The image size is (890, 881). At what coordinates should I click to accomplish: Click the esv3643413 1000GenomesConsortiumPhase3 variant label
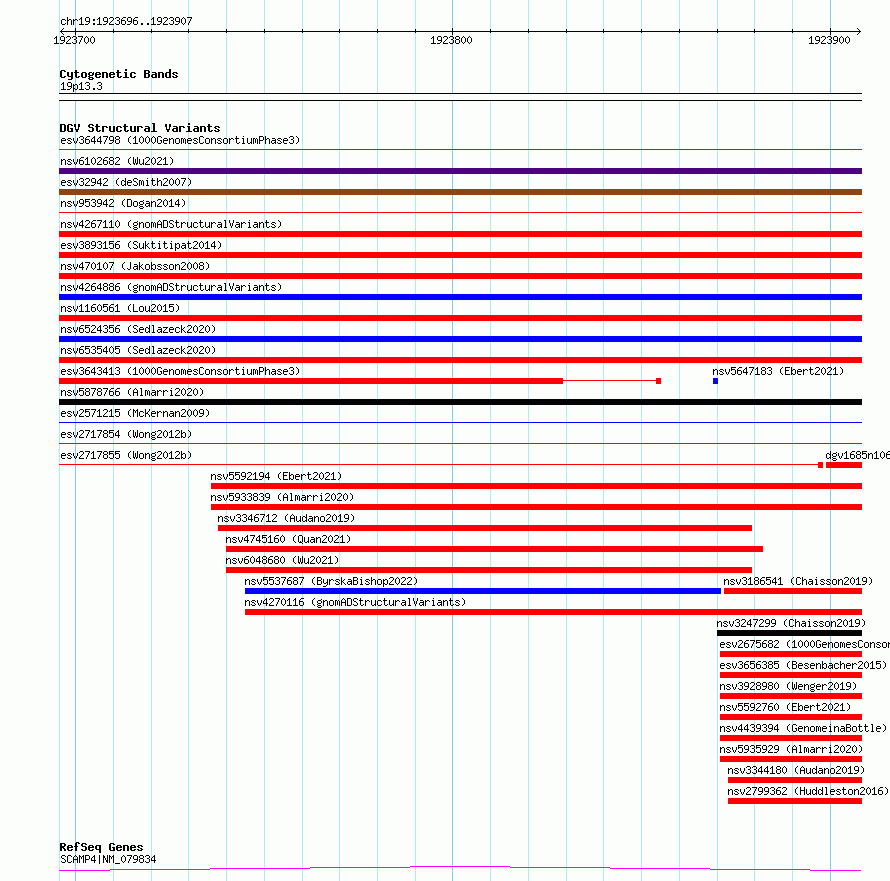(180, 371)
